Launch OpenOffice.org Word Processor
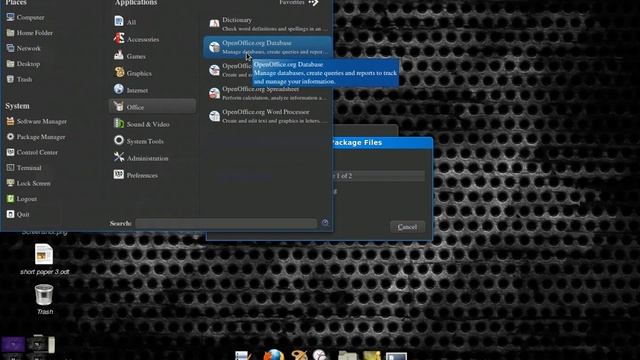 268,116
